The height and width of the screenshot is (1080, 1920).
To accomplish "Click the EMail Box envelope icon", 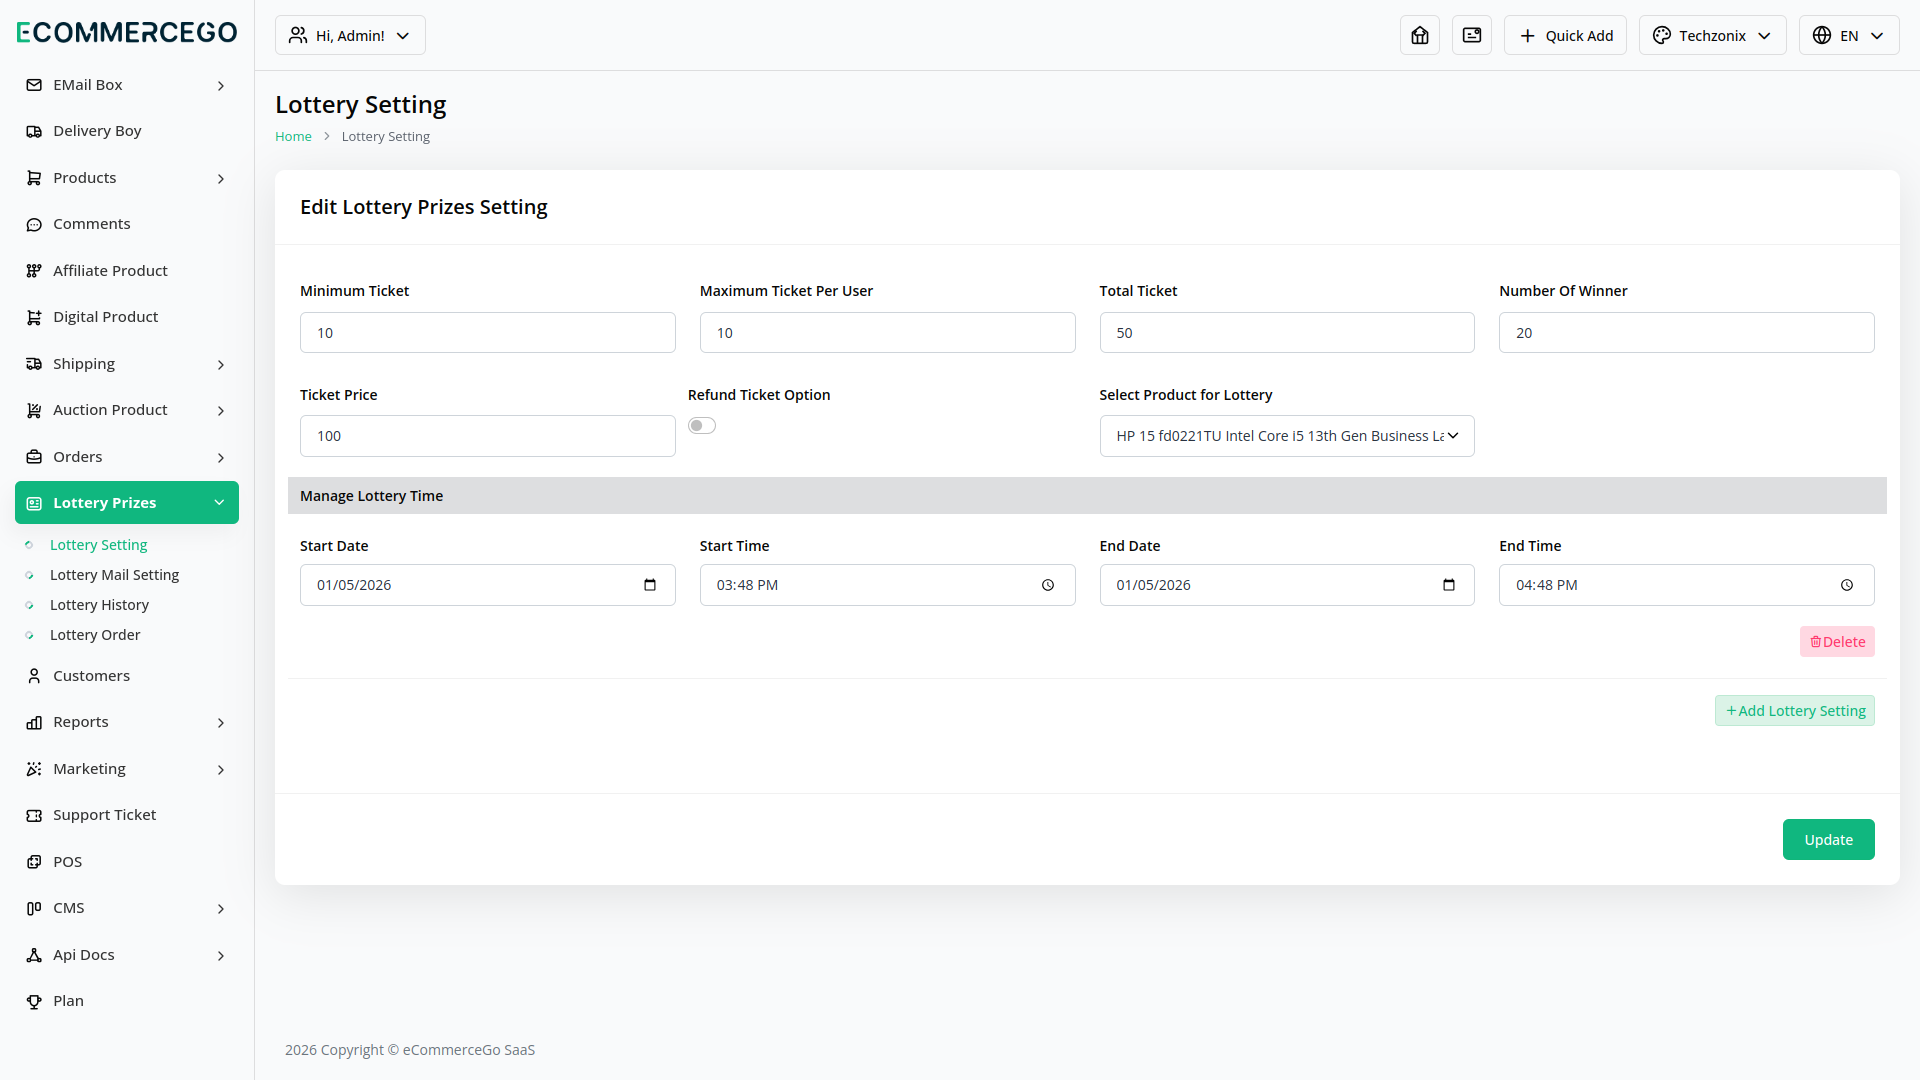I will pos(34,85).
